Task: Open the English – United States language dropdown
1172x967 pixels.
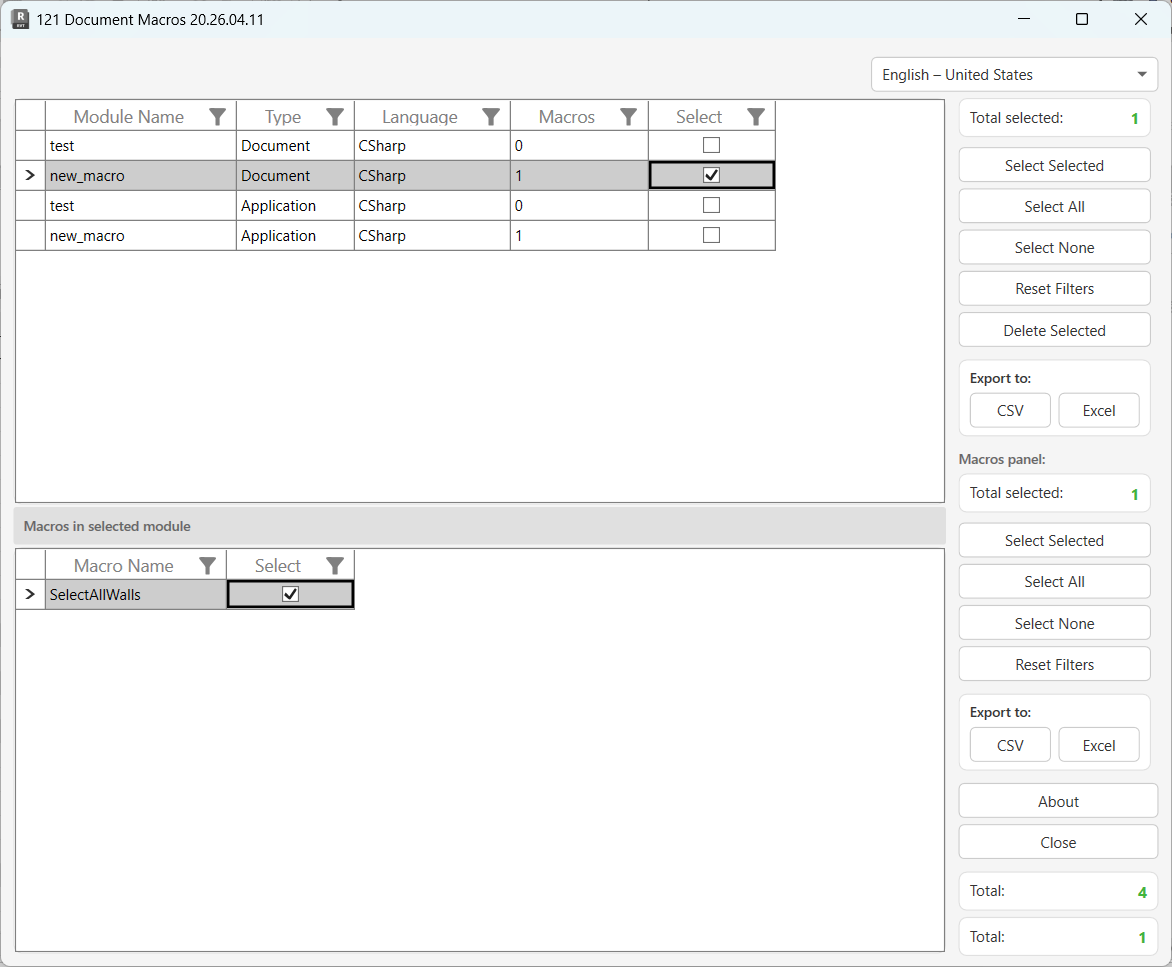Action: point(1013,74)
